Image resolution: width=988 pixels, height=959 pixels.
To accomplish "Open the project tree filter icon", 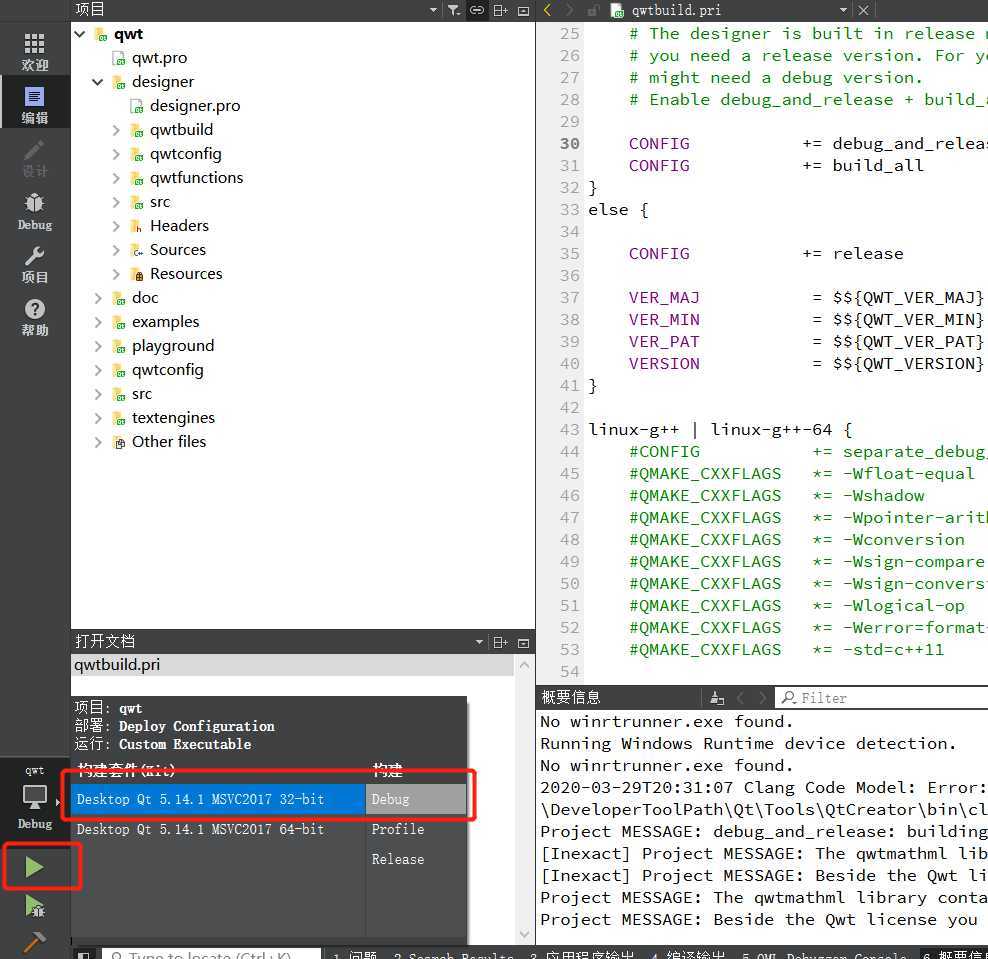I will click(454, 10).
